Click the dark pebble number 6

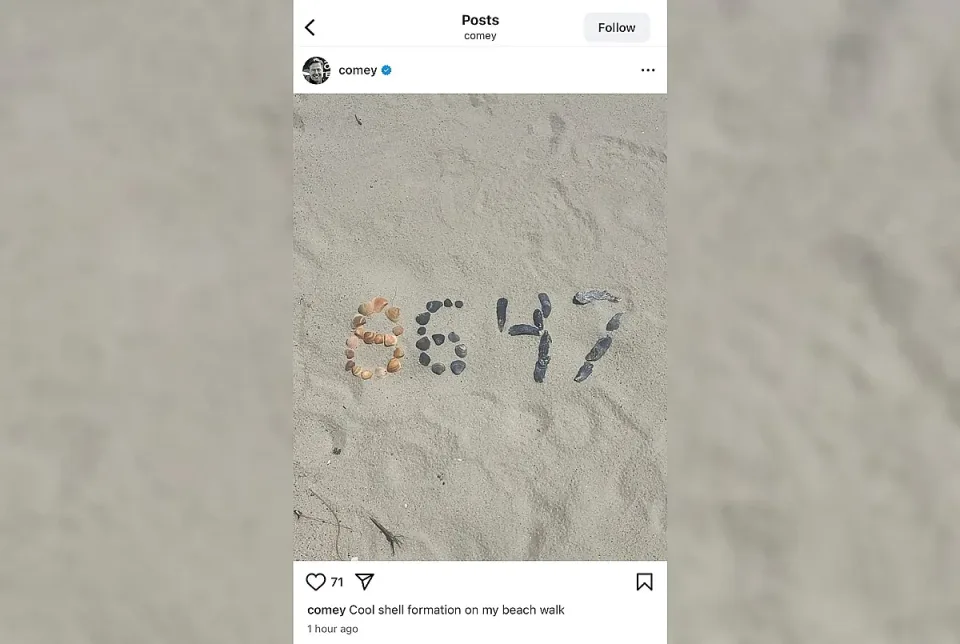click(x=441, y=336)
